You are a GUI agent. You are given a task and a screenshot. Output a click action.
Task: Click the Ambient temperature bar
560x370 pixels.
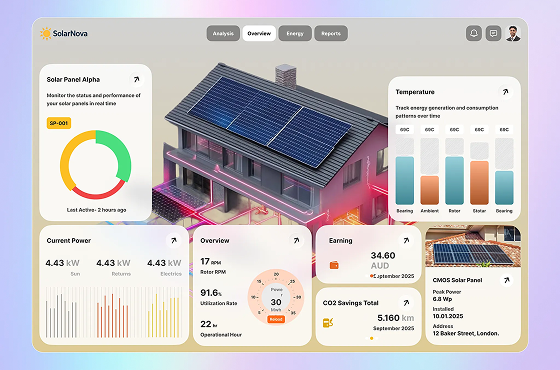tap(430, 190)
